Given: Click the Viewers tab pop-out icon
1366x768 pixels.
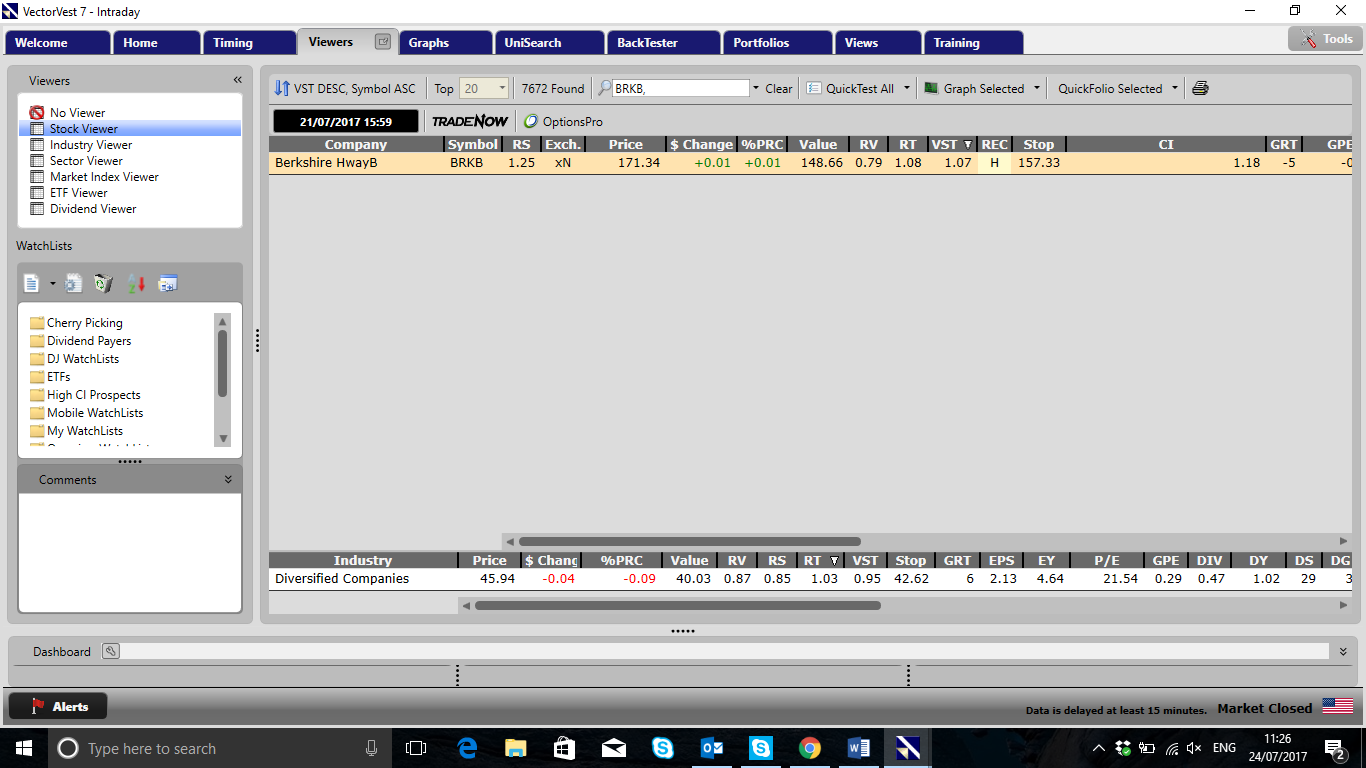Looking at the screenshot, I should click(382, 42).
